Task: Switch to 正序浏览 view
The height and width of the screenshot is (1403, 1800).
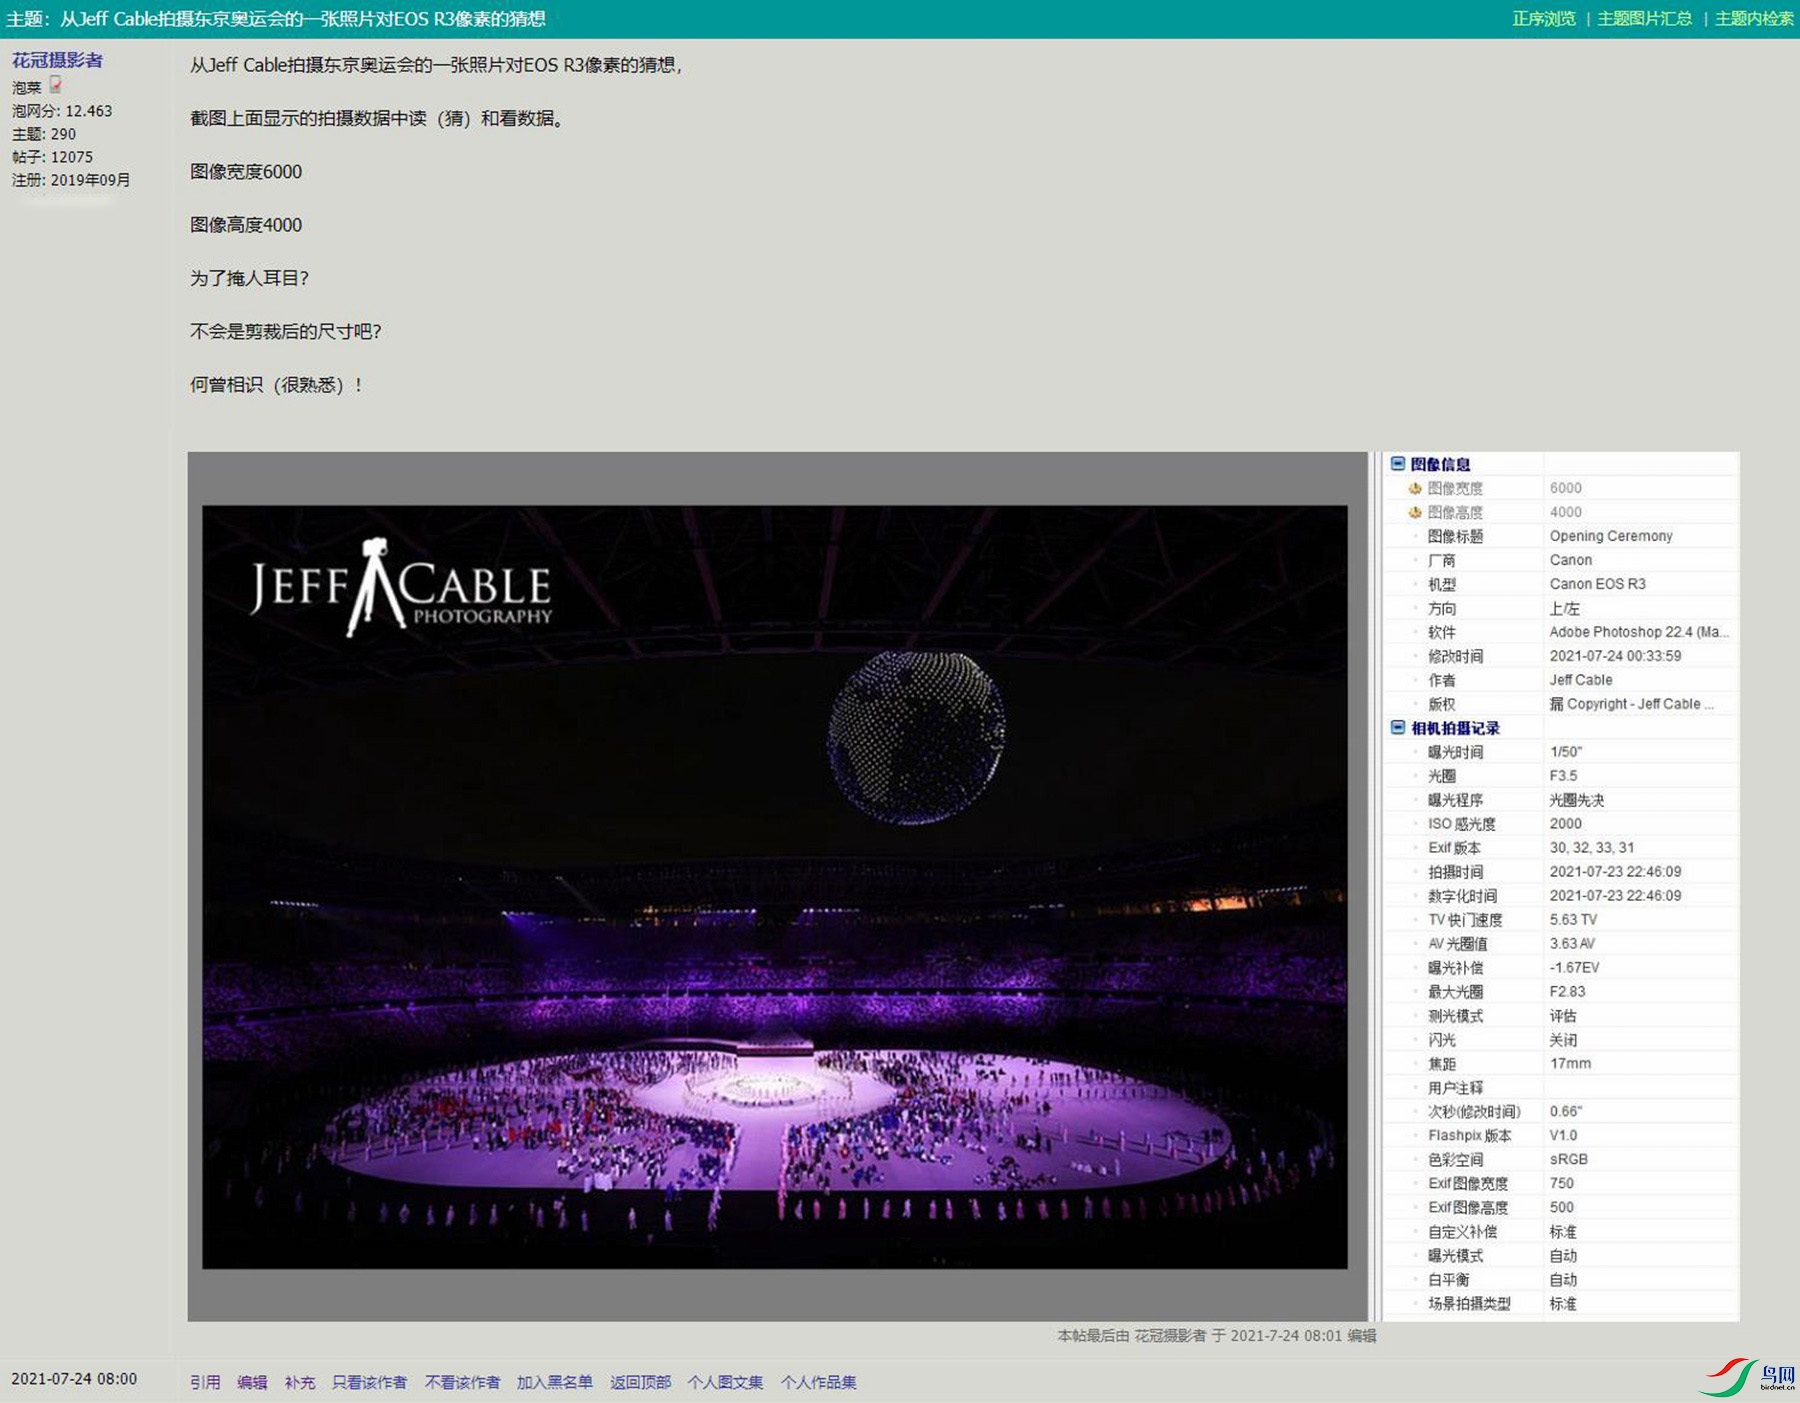Action: [x=1544, y=18]
